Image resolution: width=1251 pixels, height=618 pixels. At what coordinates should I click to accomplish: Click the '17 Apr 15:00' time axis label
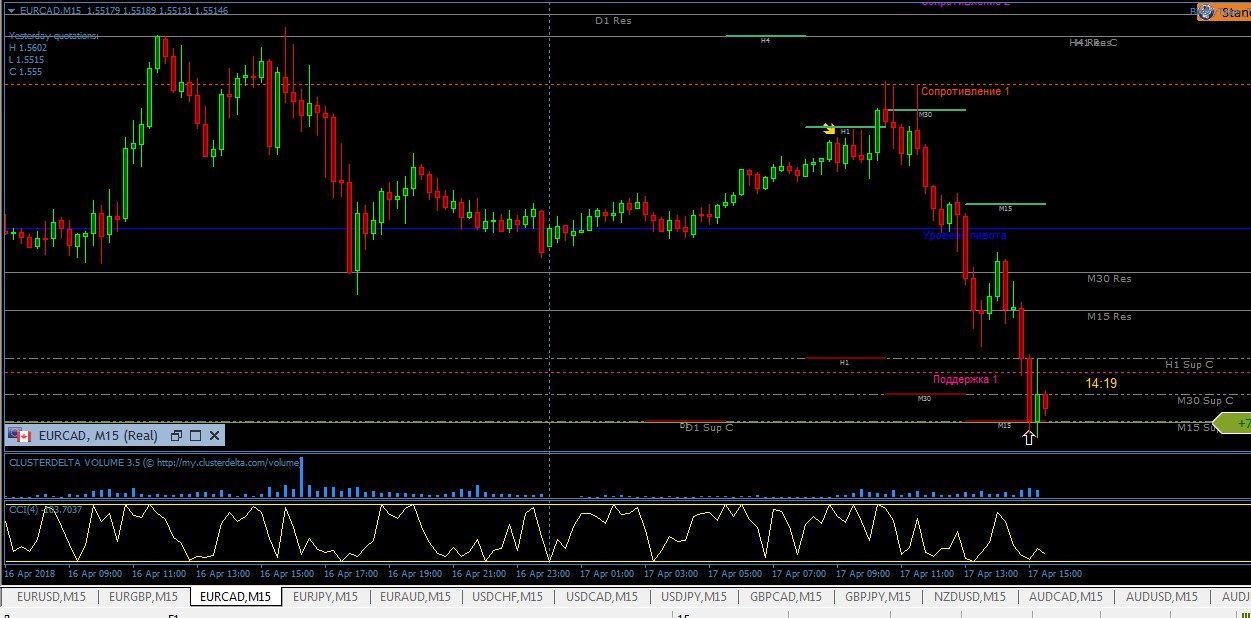(x=1056, y=574)
